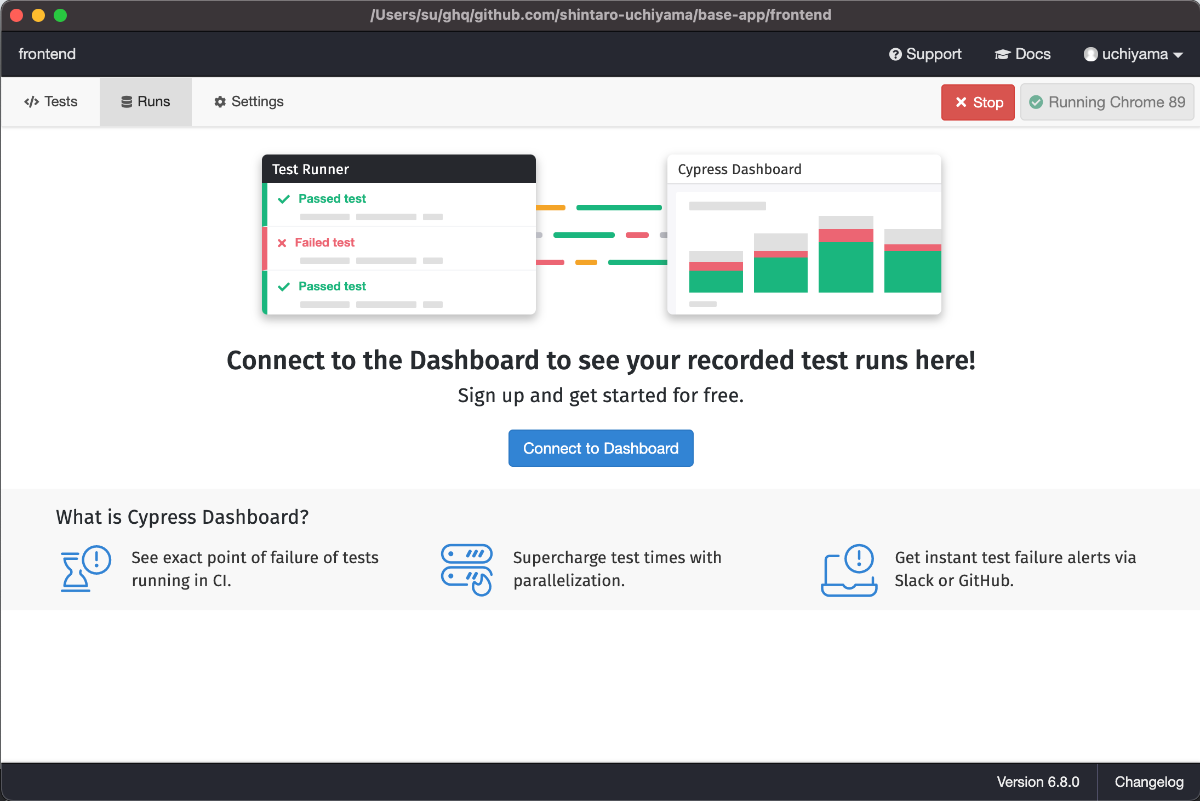Click the 'Supercharge test times with parallelization.' text
The width and height of the screenshot is (1200, 801).
pyautogui.click(x=617, y=569)
